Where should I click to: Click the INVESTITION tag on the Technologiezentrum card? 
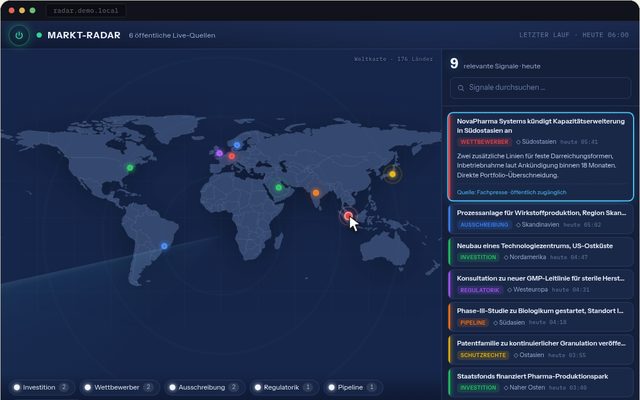[478, 258]
